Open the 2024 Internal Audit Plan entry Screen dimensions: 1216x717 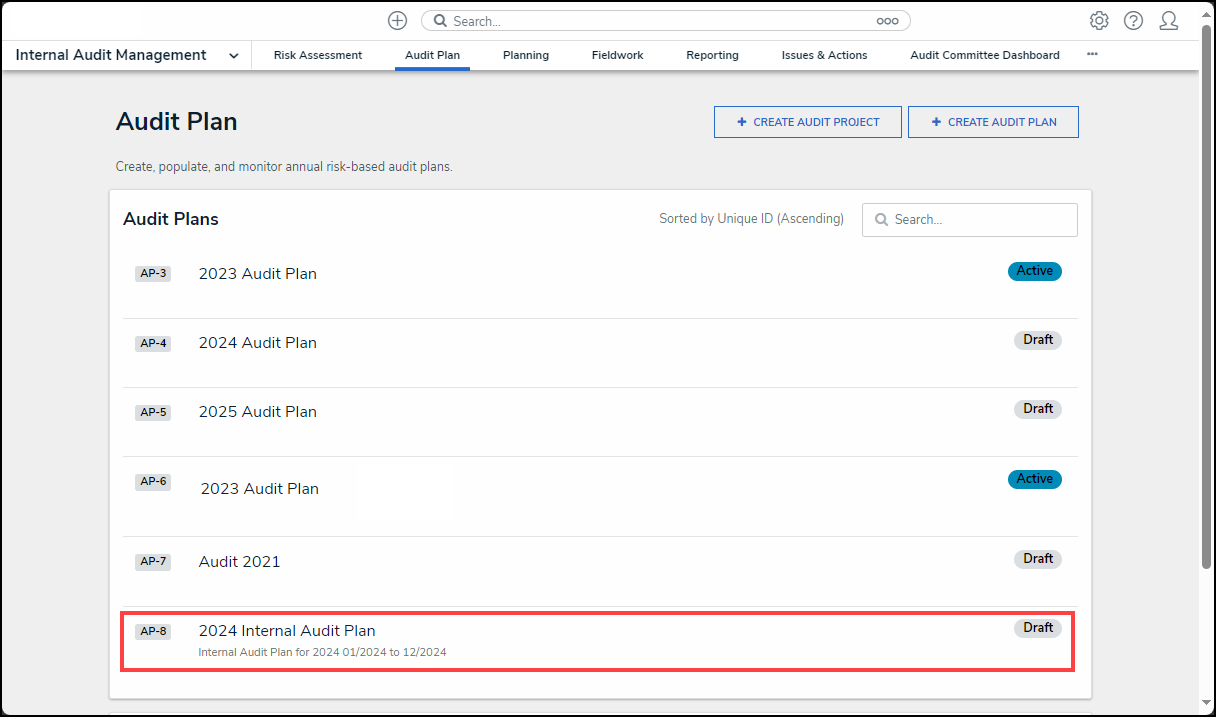[x=287, y=631]
